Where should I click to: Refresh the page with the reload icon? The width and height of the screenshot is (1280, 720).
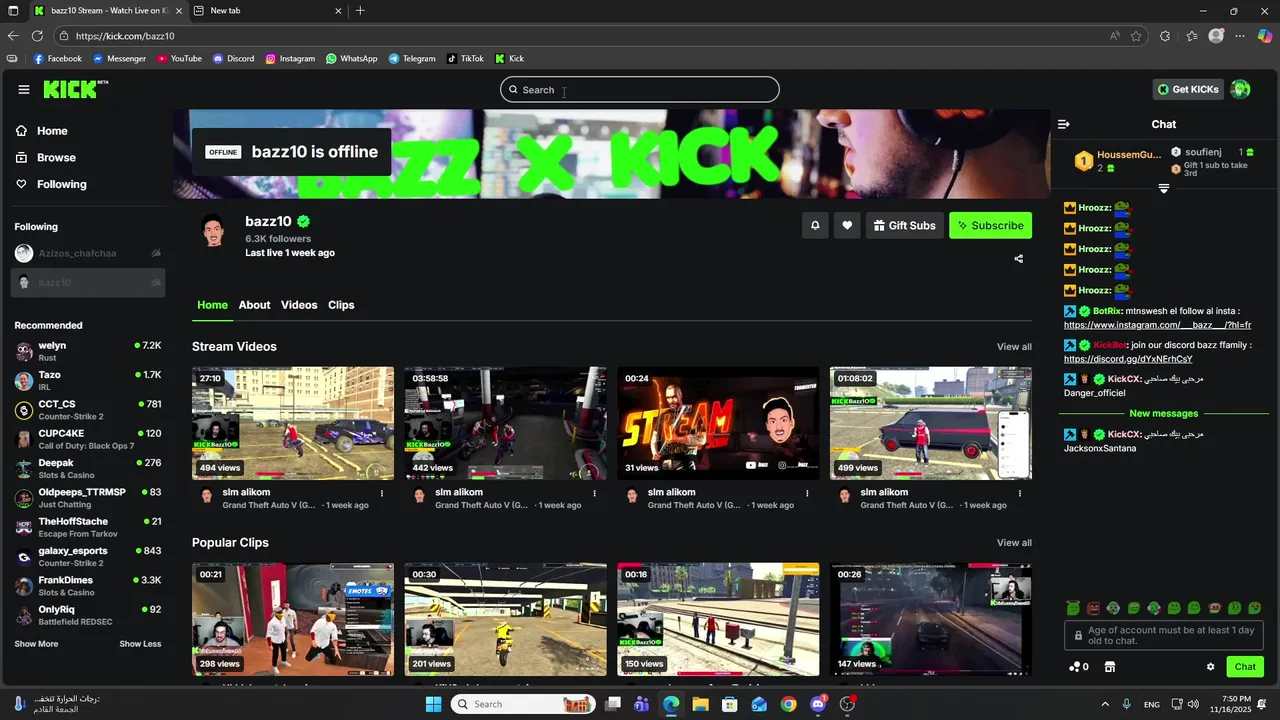(x=37, y=36)
